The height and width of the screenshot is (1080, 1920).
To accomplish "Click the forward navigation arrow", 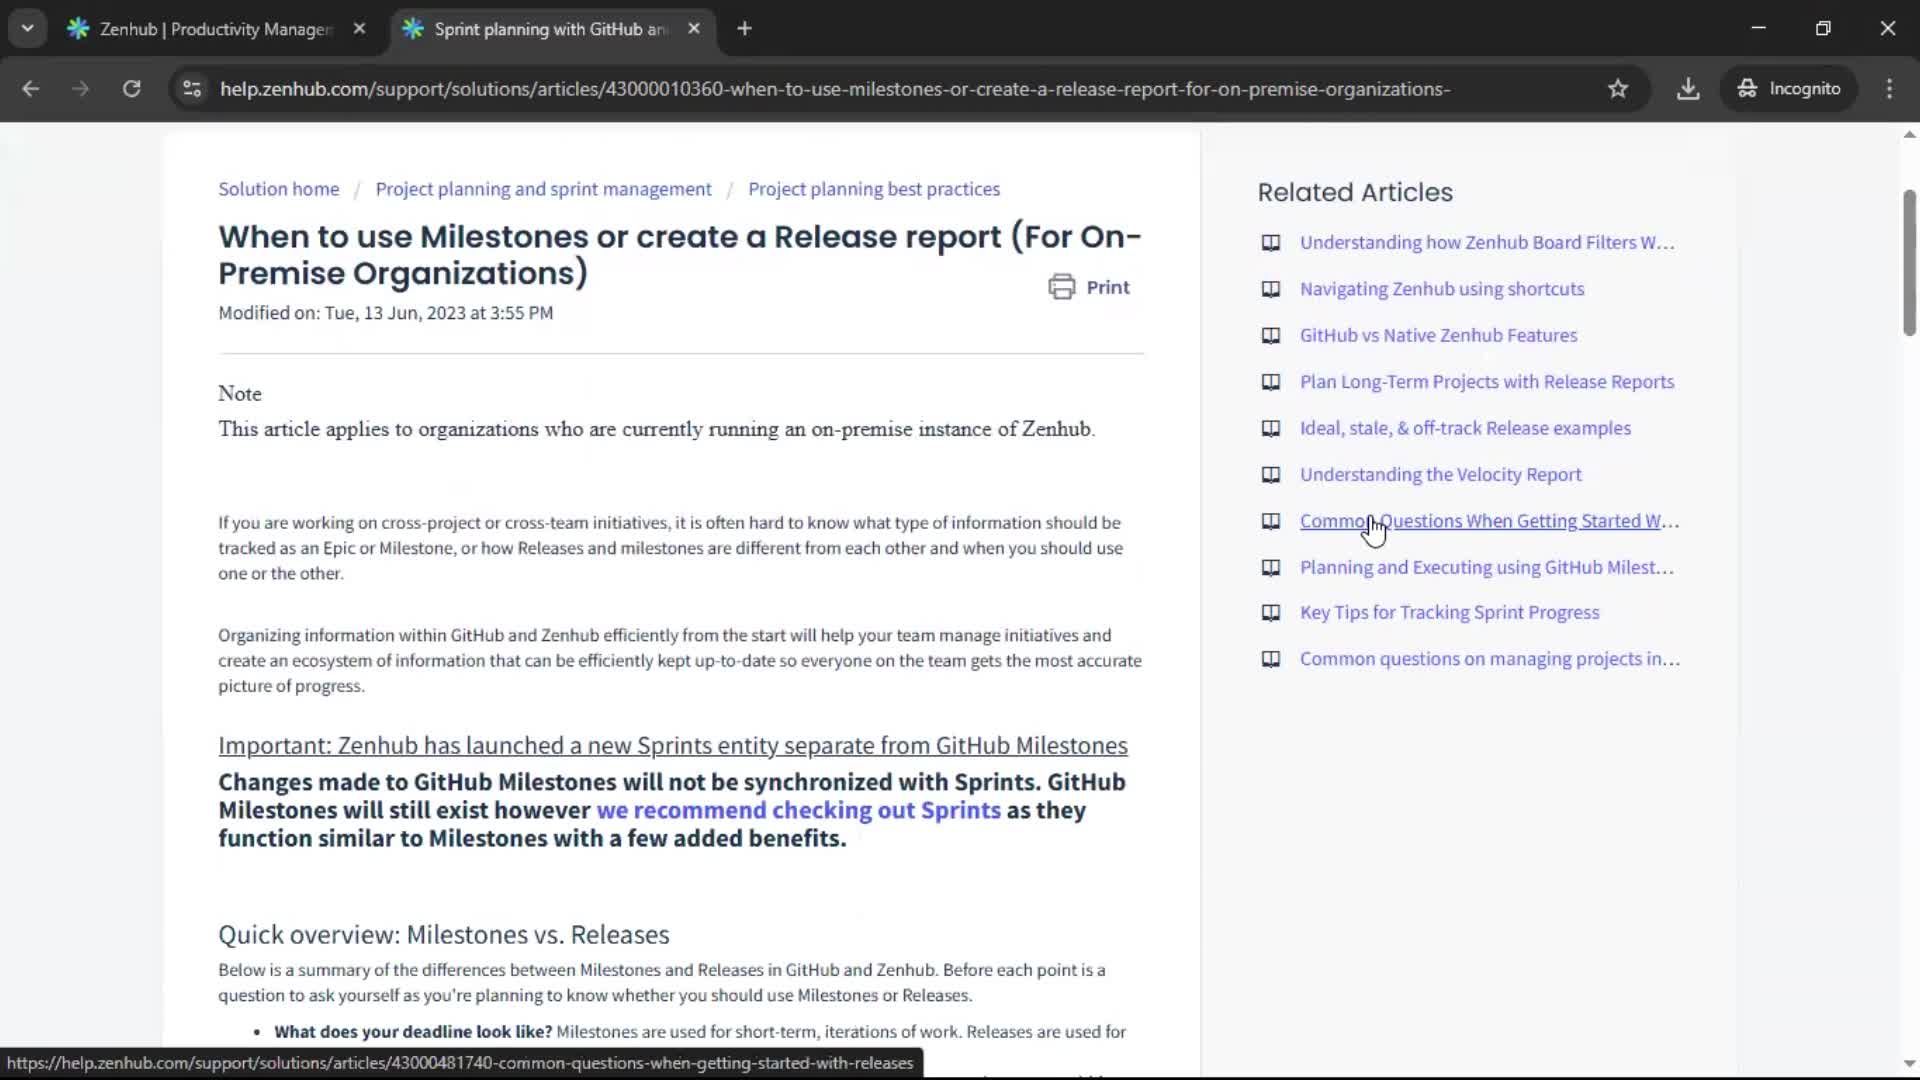I will (80, 89).
